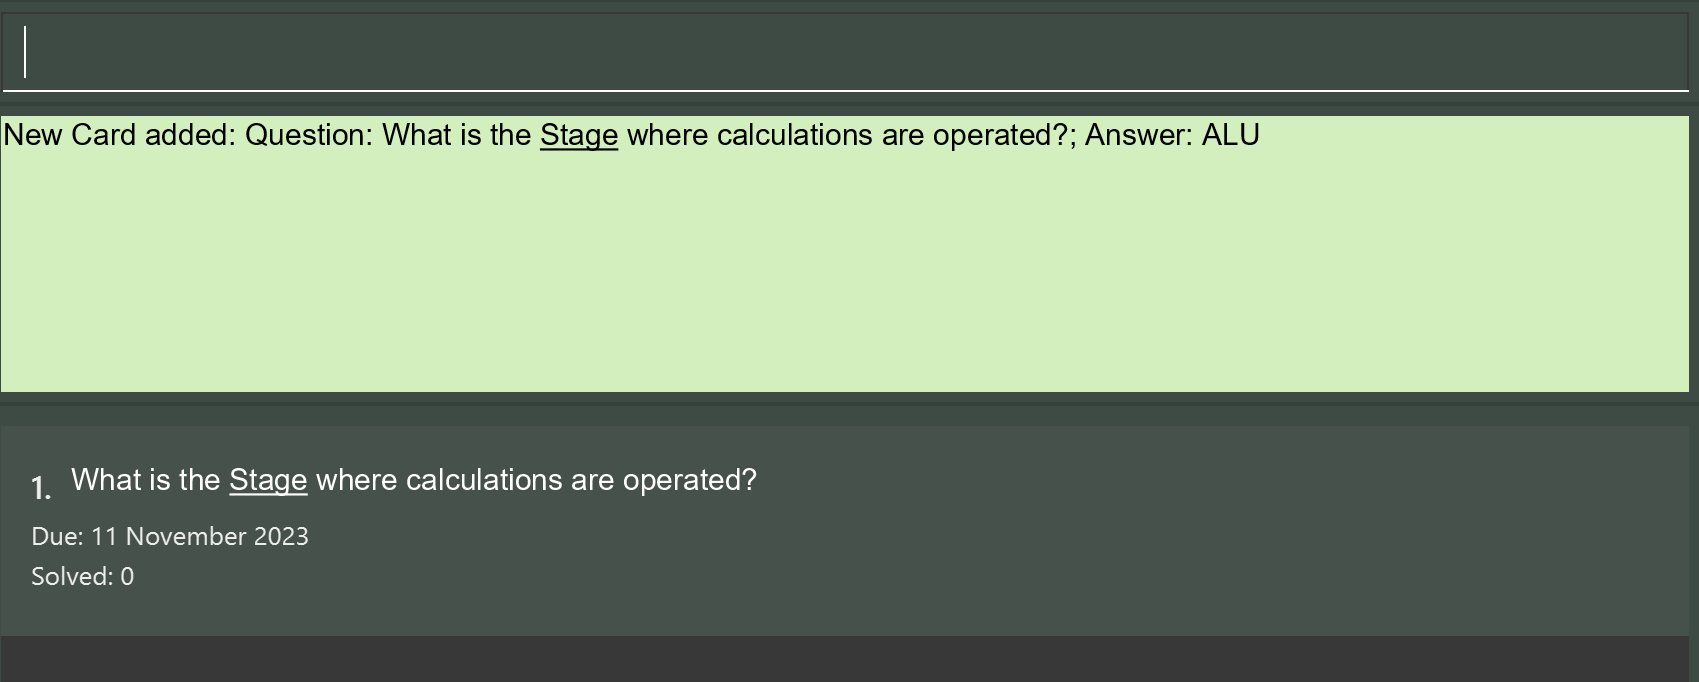The height and width of the screenshot is (682, 1699).
Task: Click the 'New Card added' message text
Action: click(631, 135)
